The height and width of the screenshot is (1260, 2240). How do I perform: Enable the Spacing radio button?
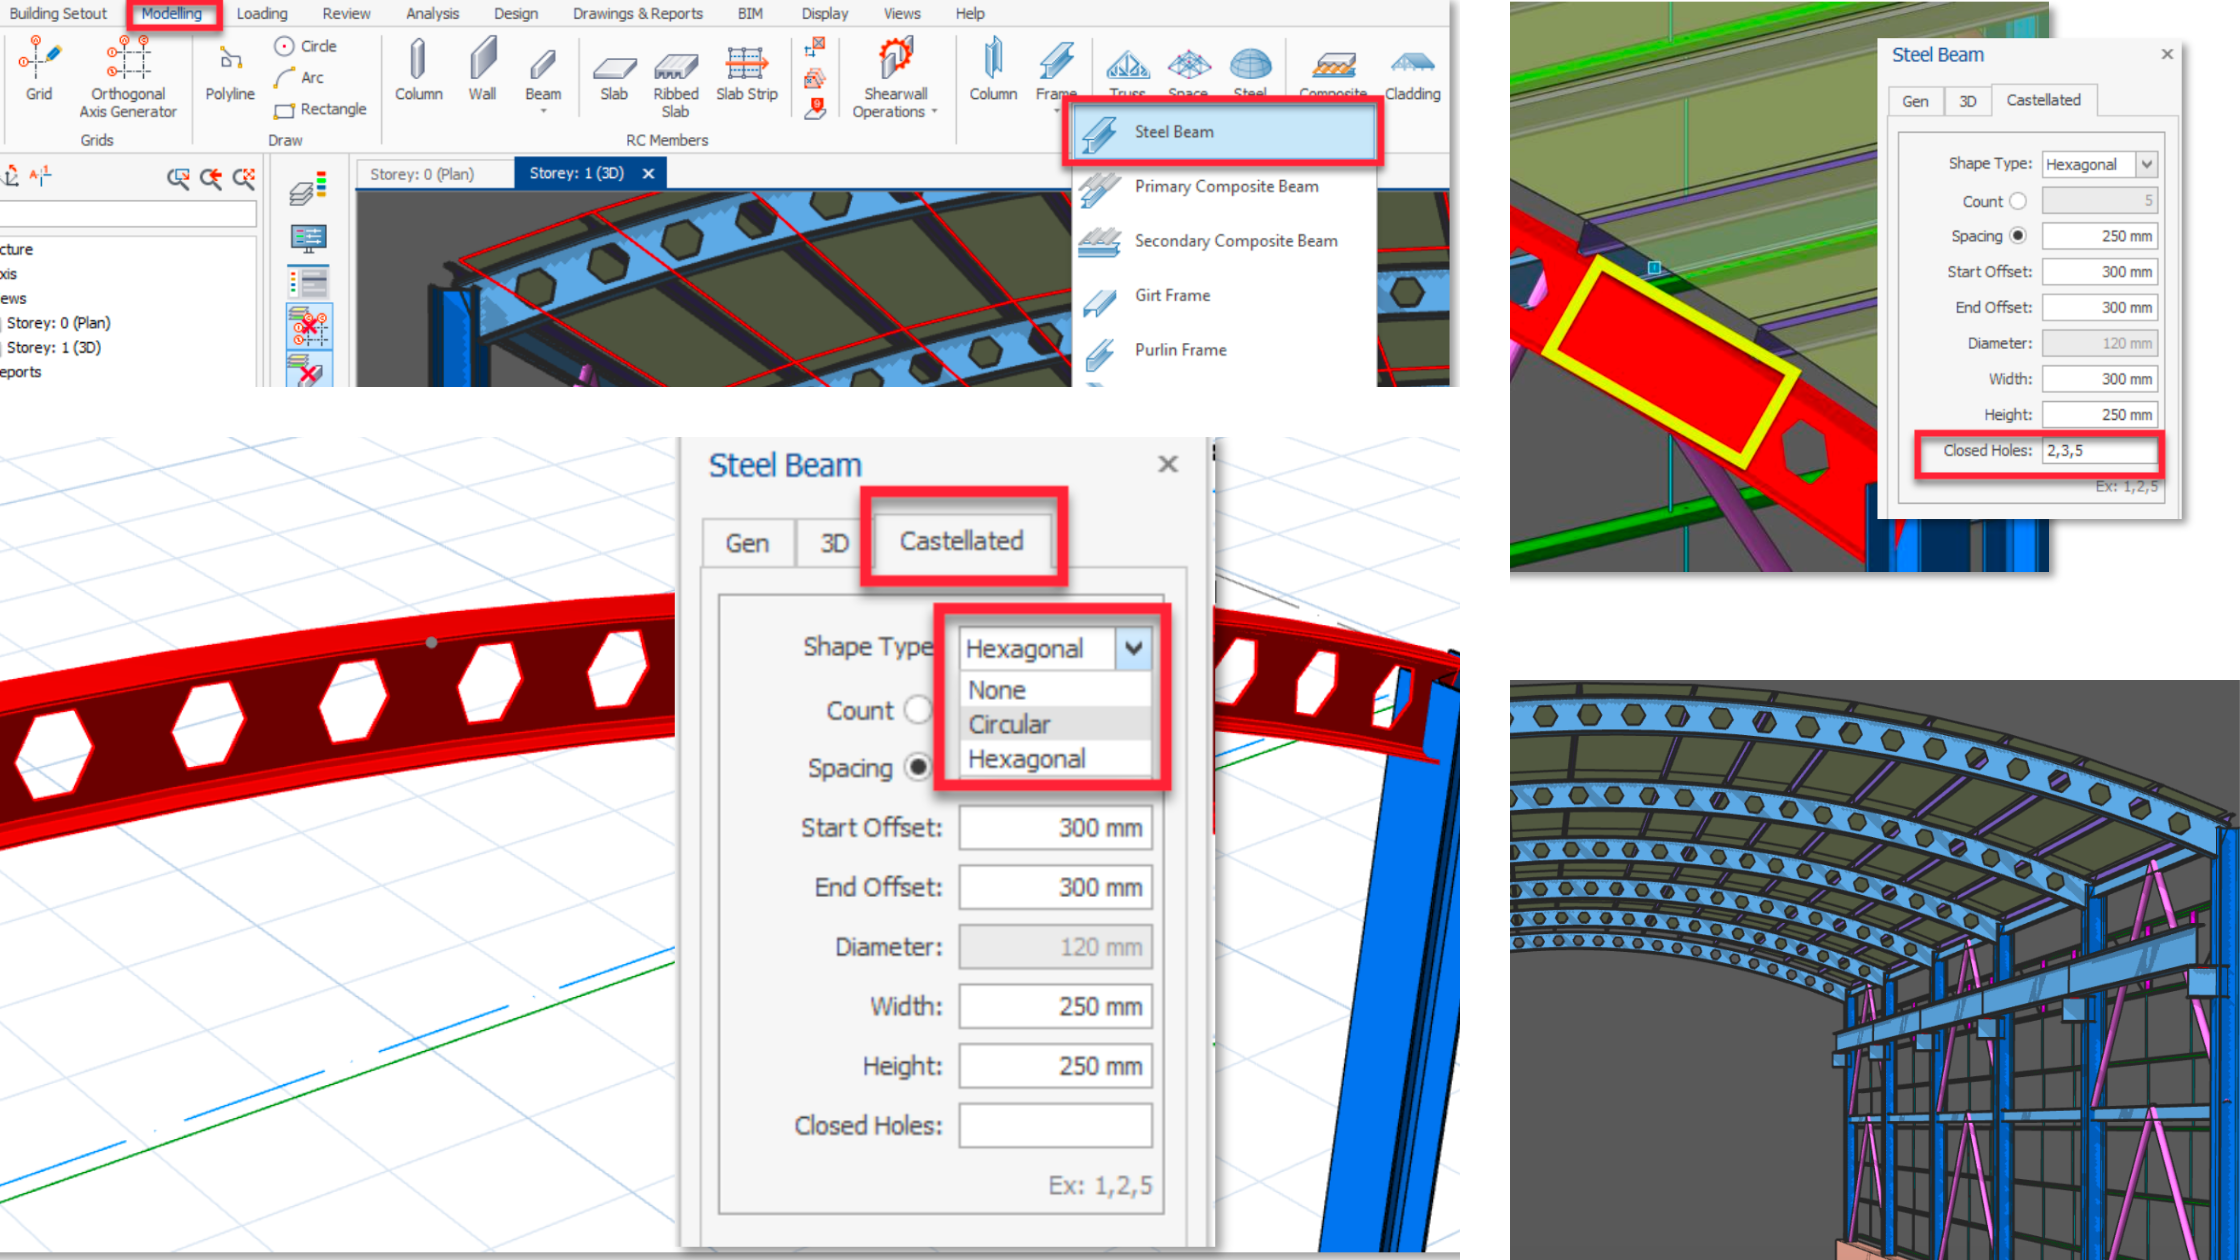[920, 768]
